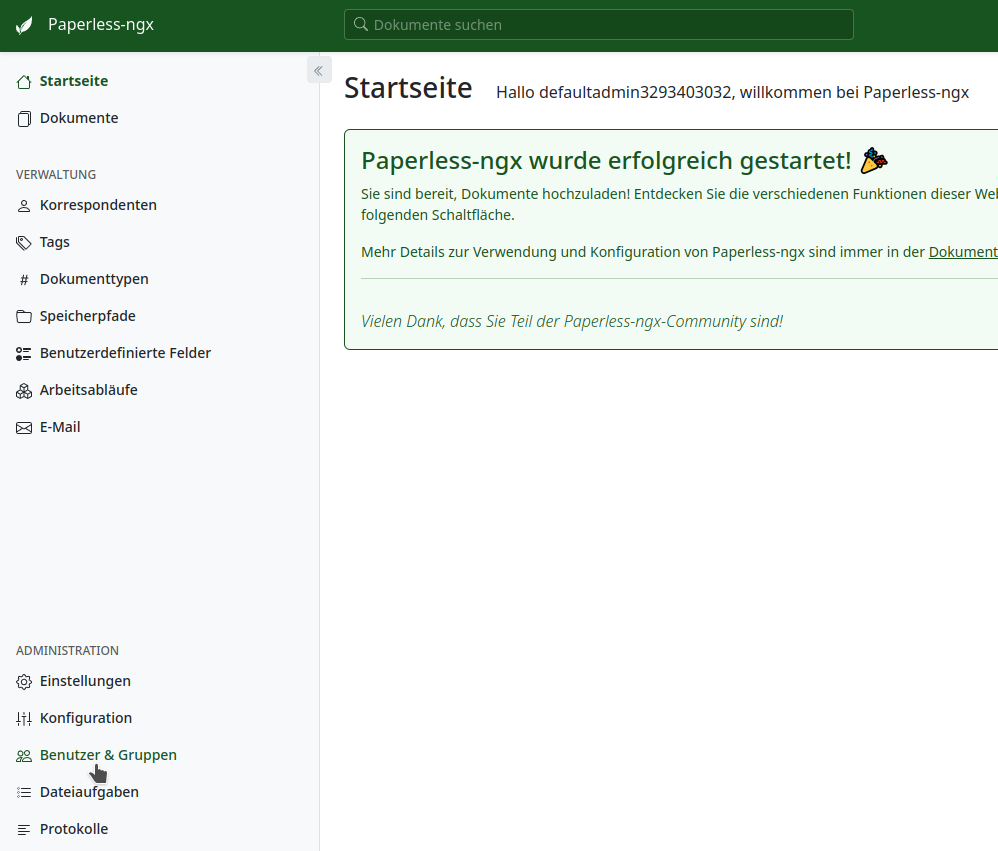Click the Tags label icon
This screenshot has height=851, width=998.
click(24, 243)
